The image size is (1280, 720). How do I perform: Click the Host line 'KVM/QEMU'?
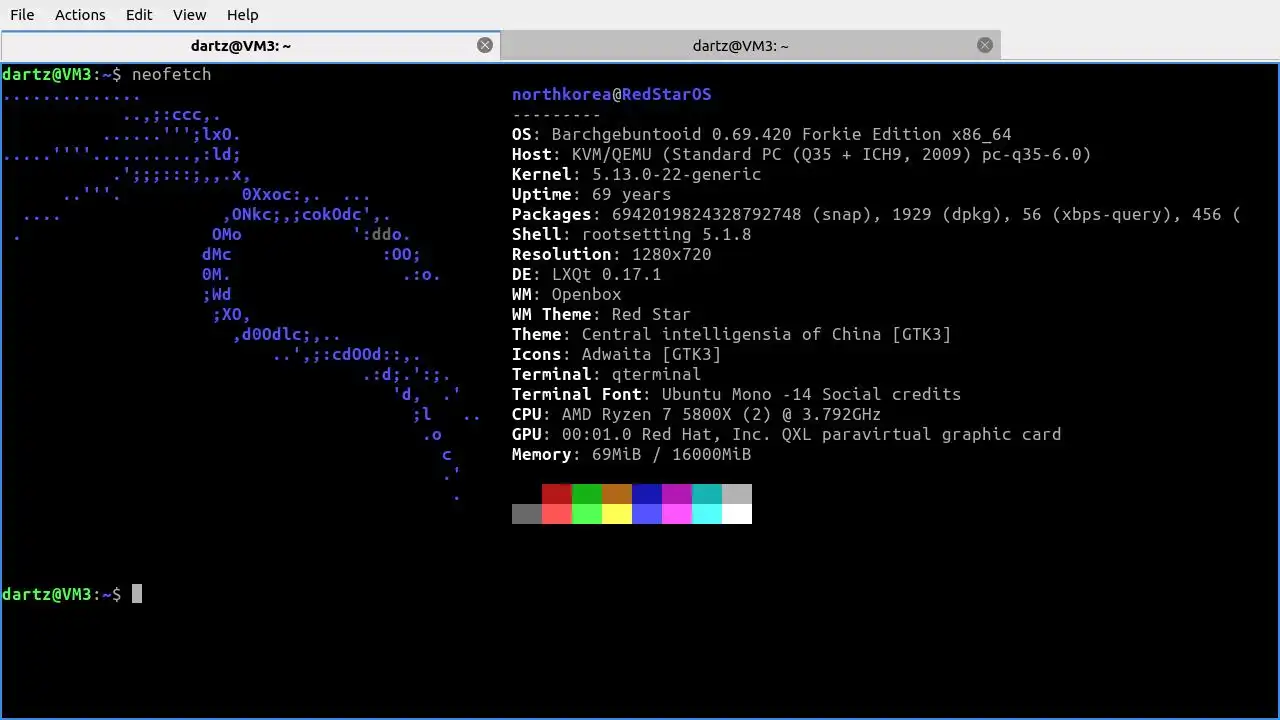[x=611, y=154]
